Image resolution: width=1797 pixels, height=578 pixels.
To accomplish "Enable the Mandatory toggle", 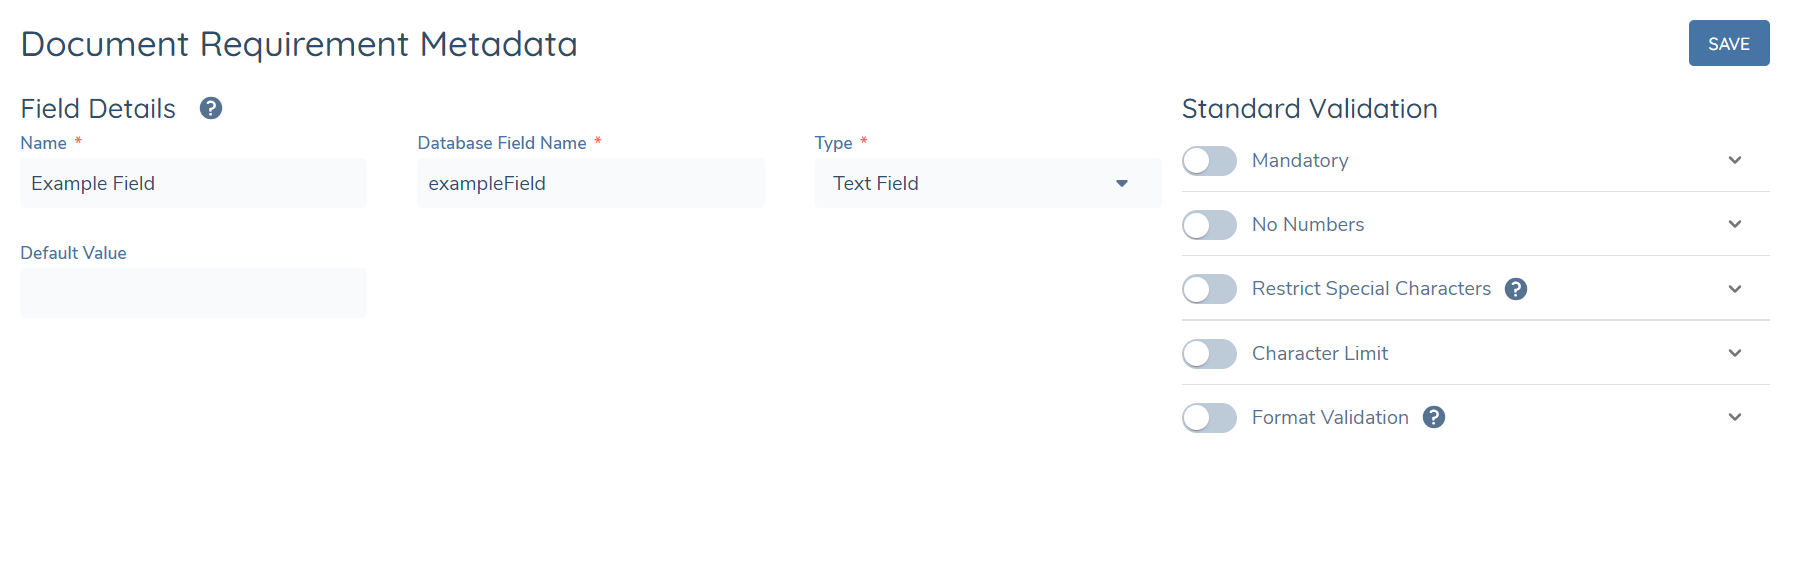I will coord(1209,160).
